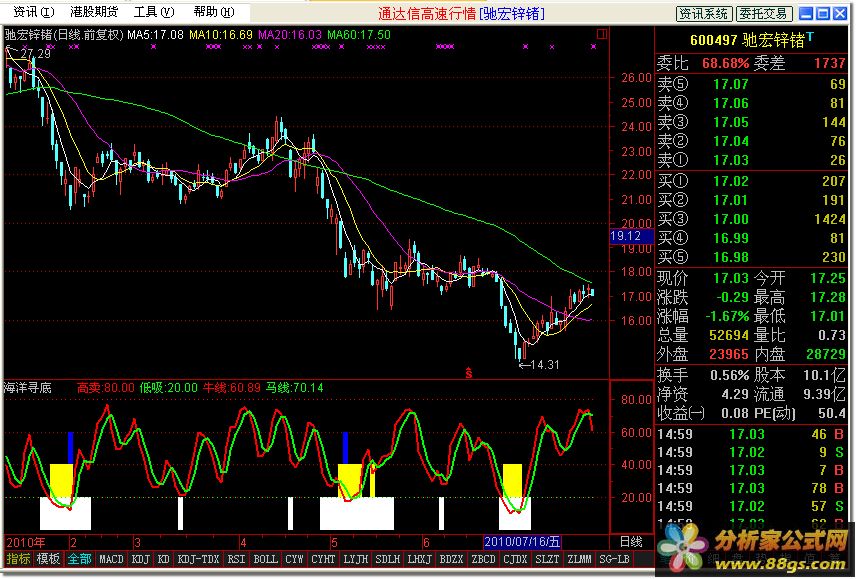Select the 指标 tab

[18, 559]
